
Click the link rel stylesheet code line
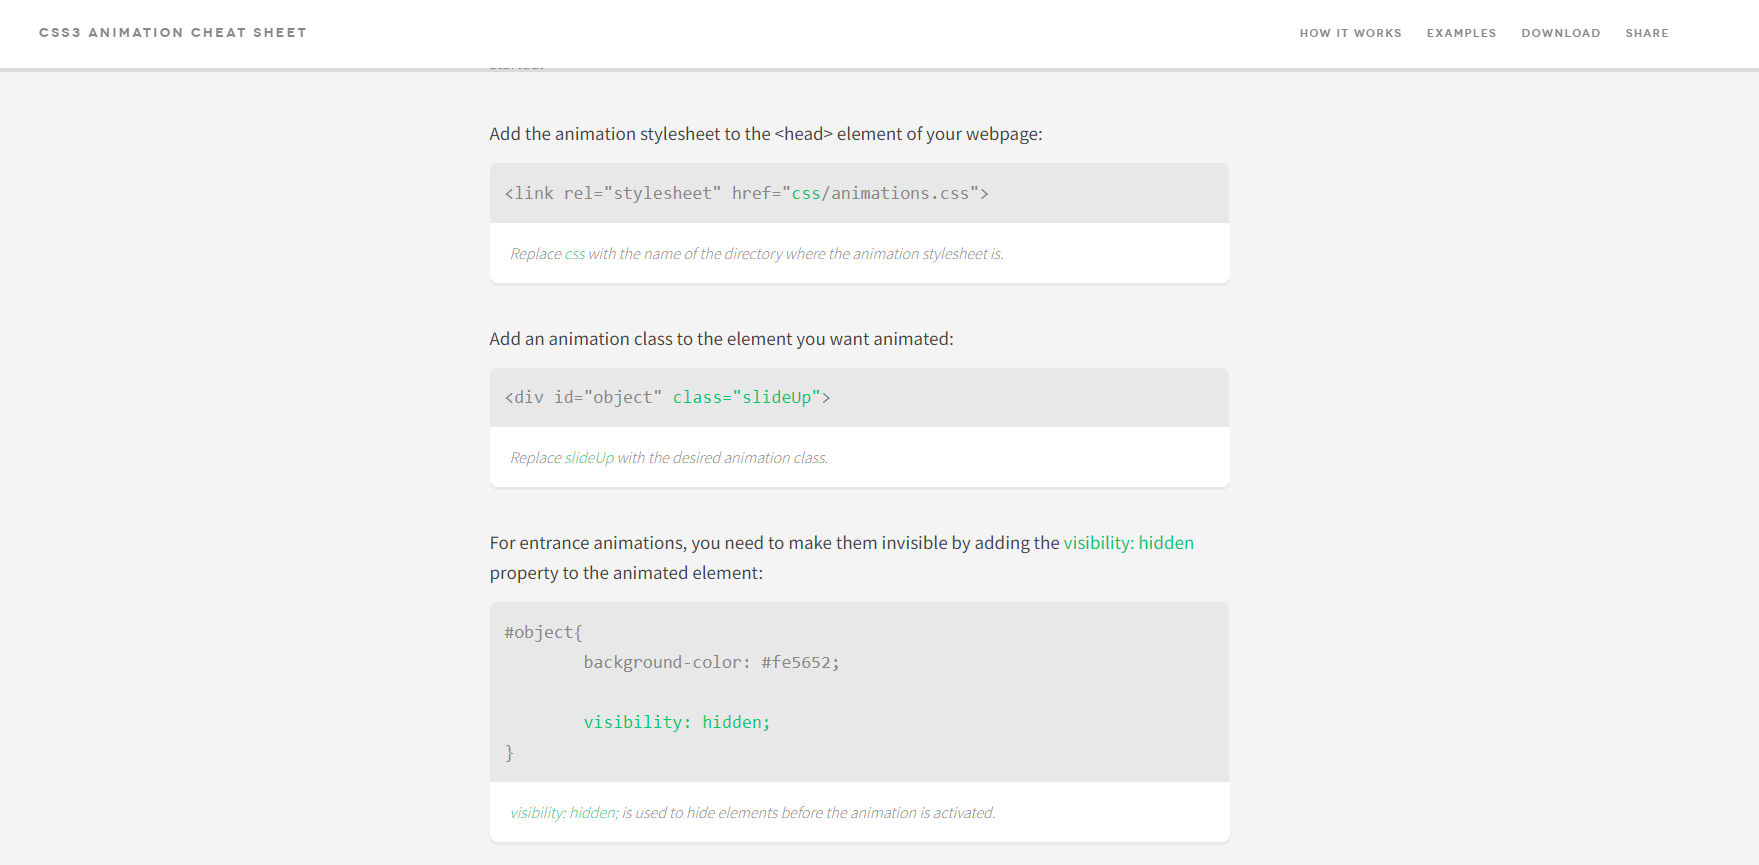click(x=746, y=193)
